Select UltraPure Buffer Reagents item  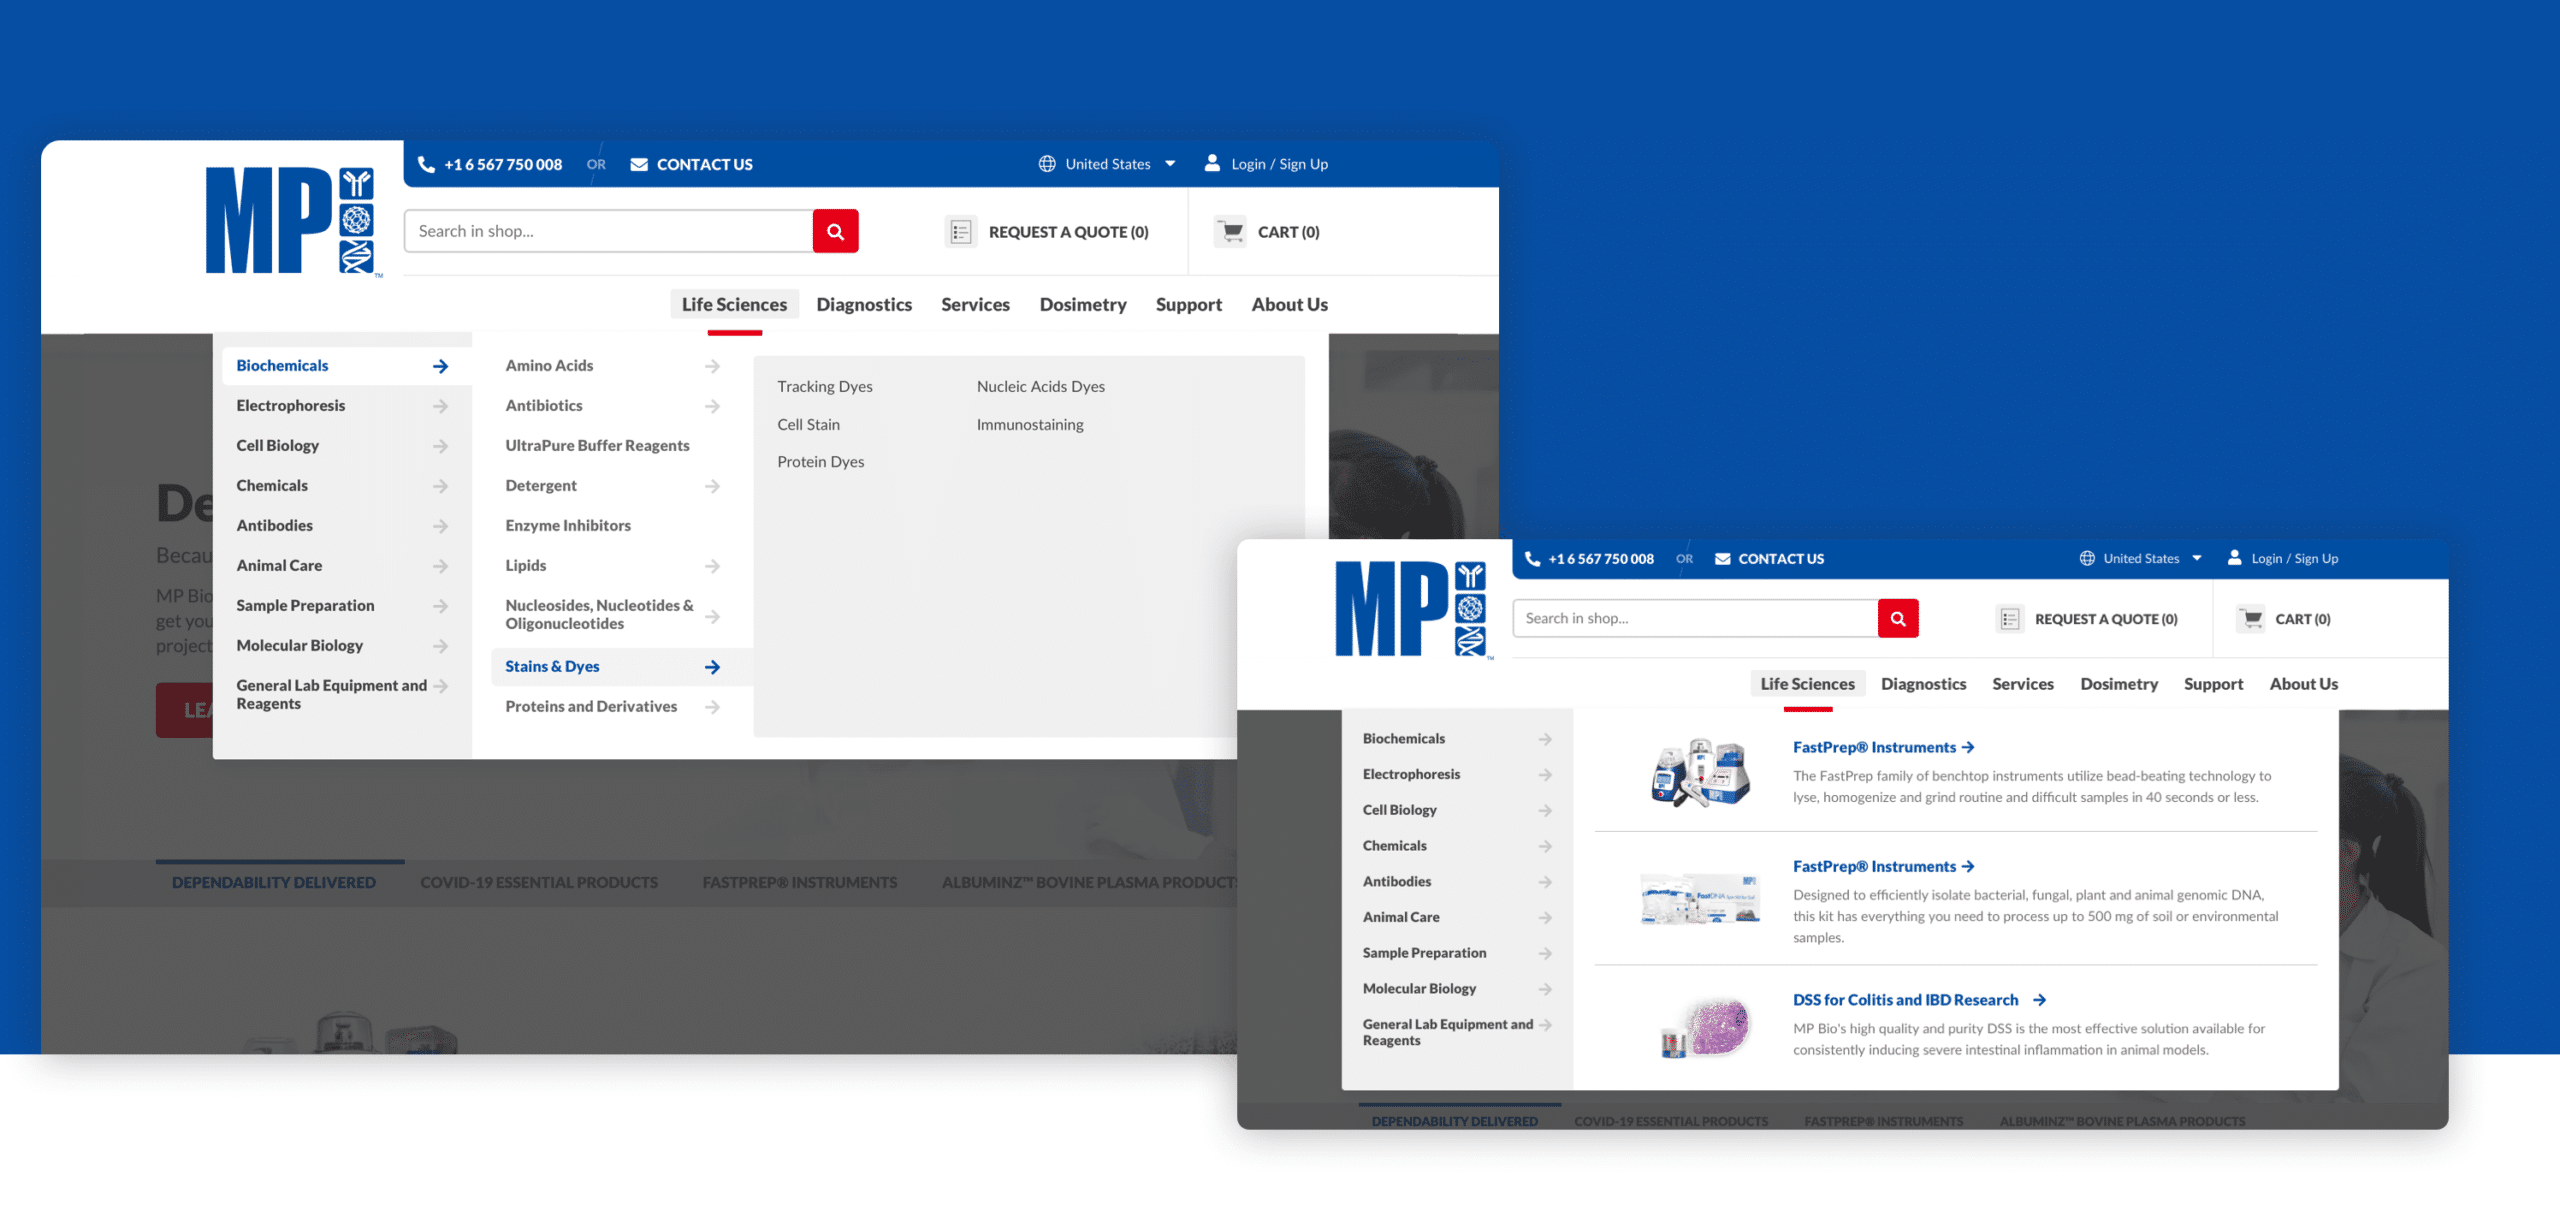click(597, 446)
